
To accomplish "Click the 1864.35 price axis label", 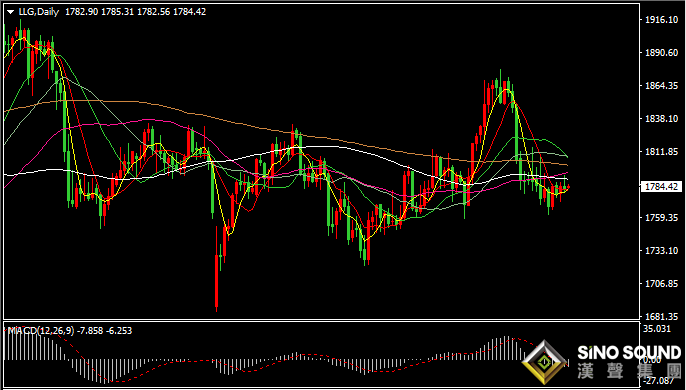I will [662, 86].
